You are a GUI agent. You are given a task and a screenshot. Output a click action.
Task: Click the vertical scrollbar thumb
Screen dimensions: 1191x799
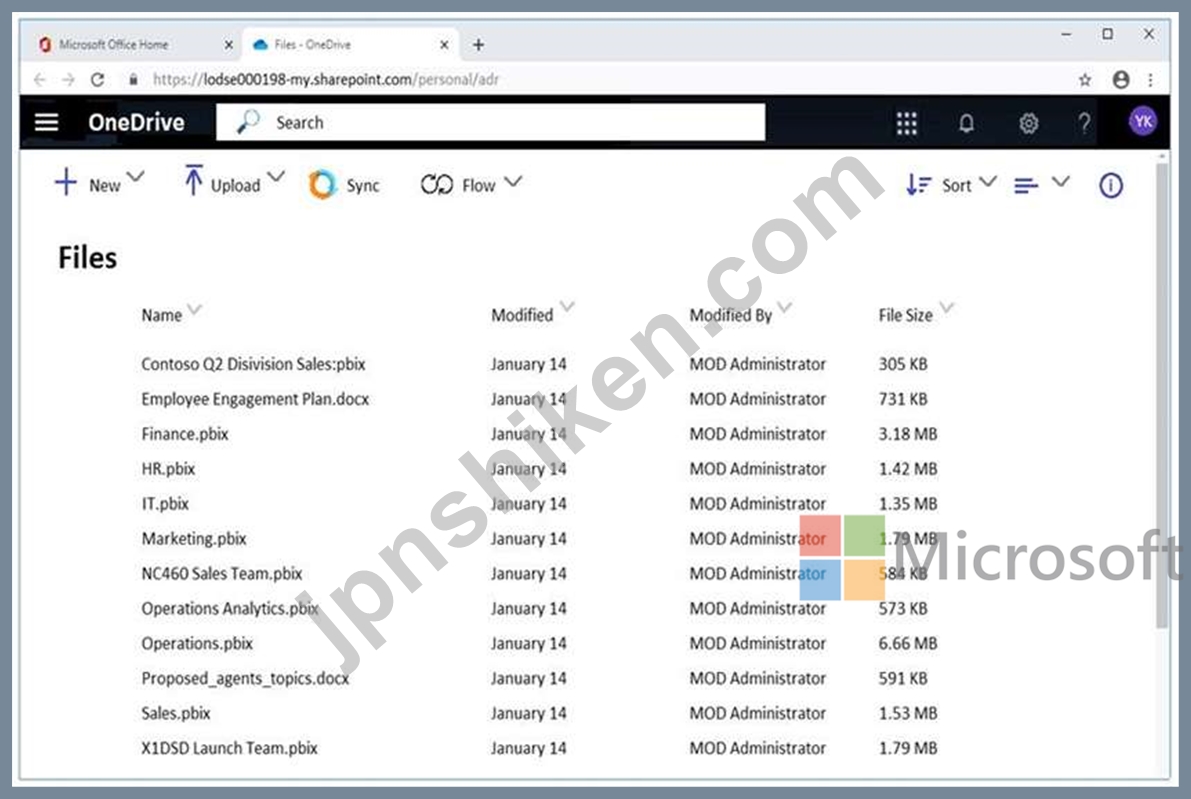(1161, 395)
